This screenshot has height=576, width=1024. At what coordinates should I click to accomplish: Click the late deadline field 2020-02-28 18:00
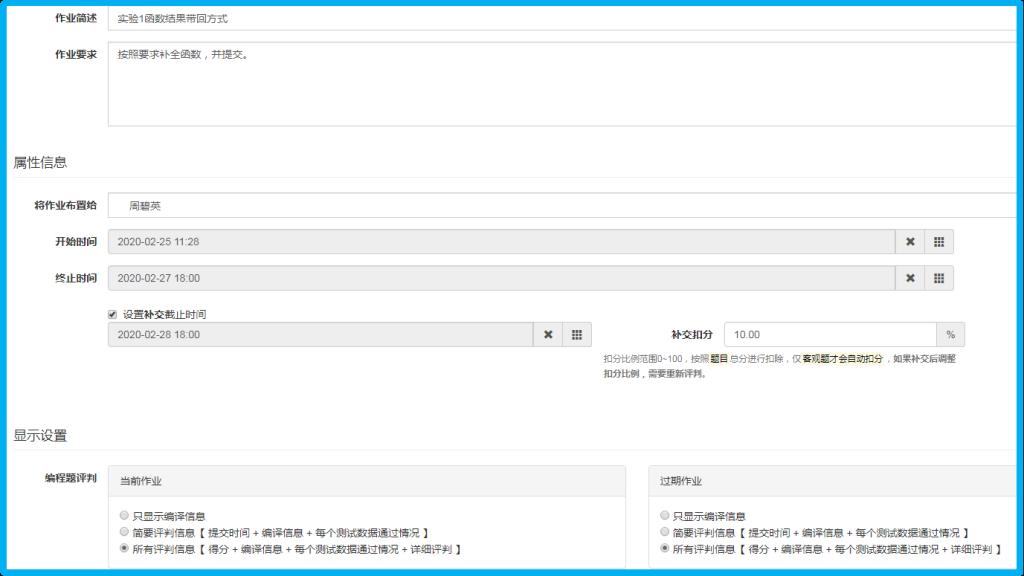coord(320,334)
